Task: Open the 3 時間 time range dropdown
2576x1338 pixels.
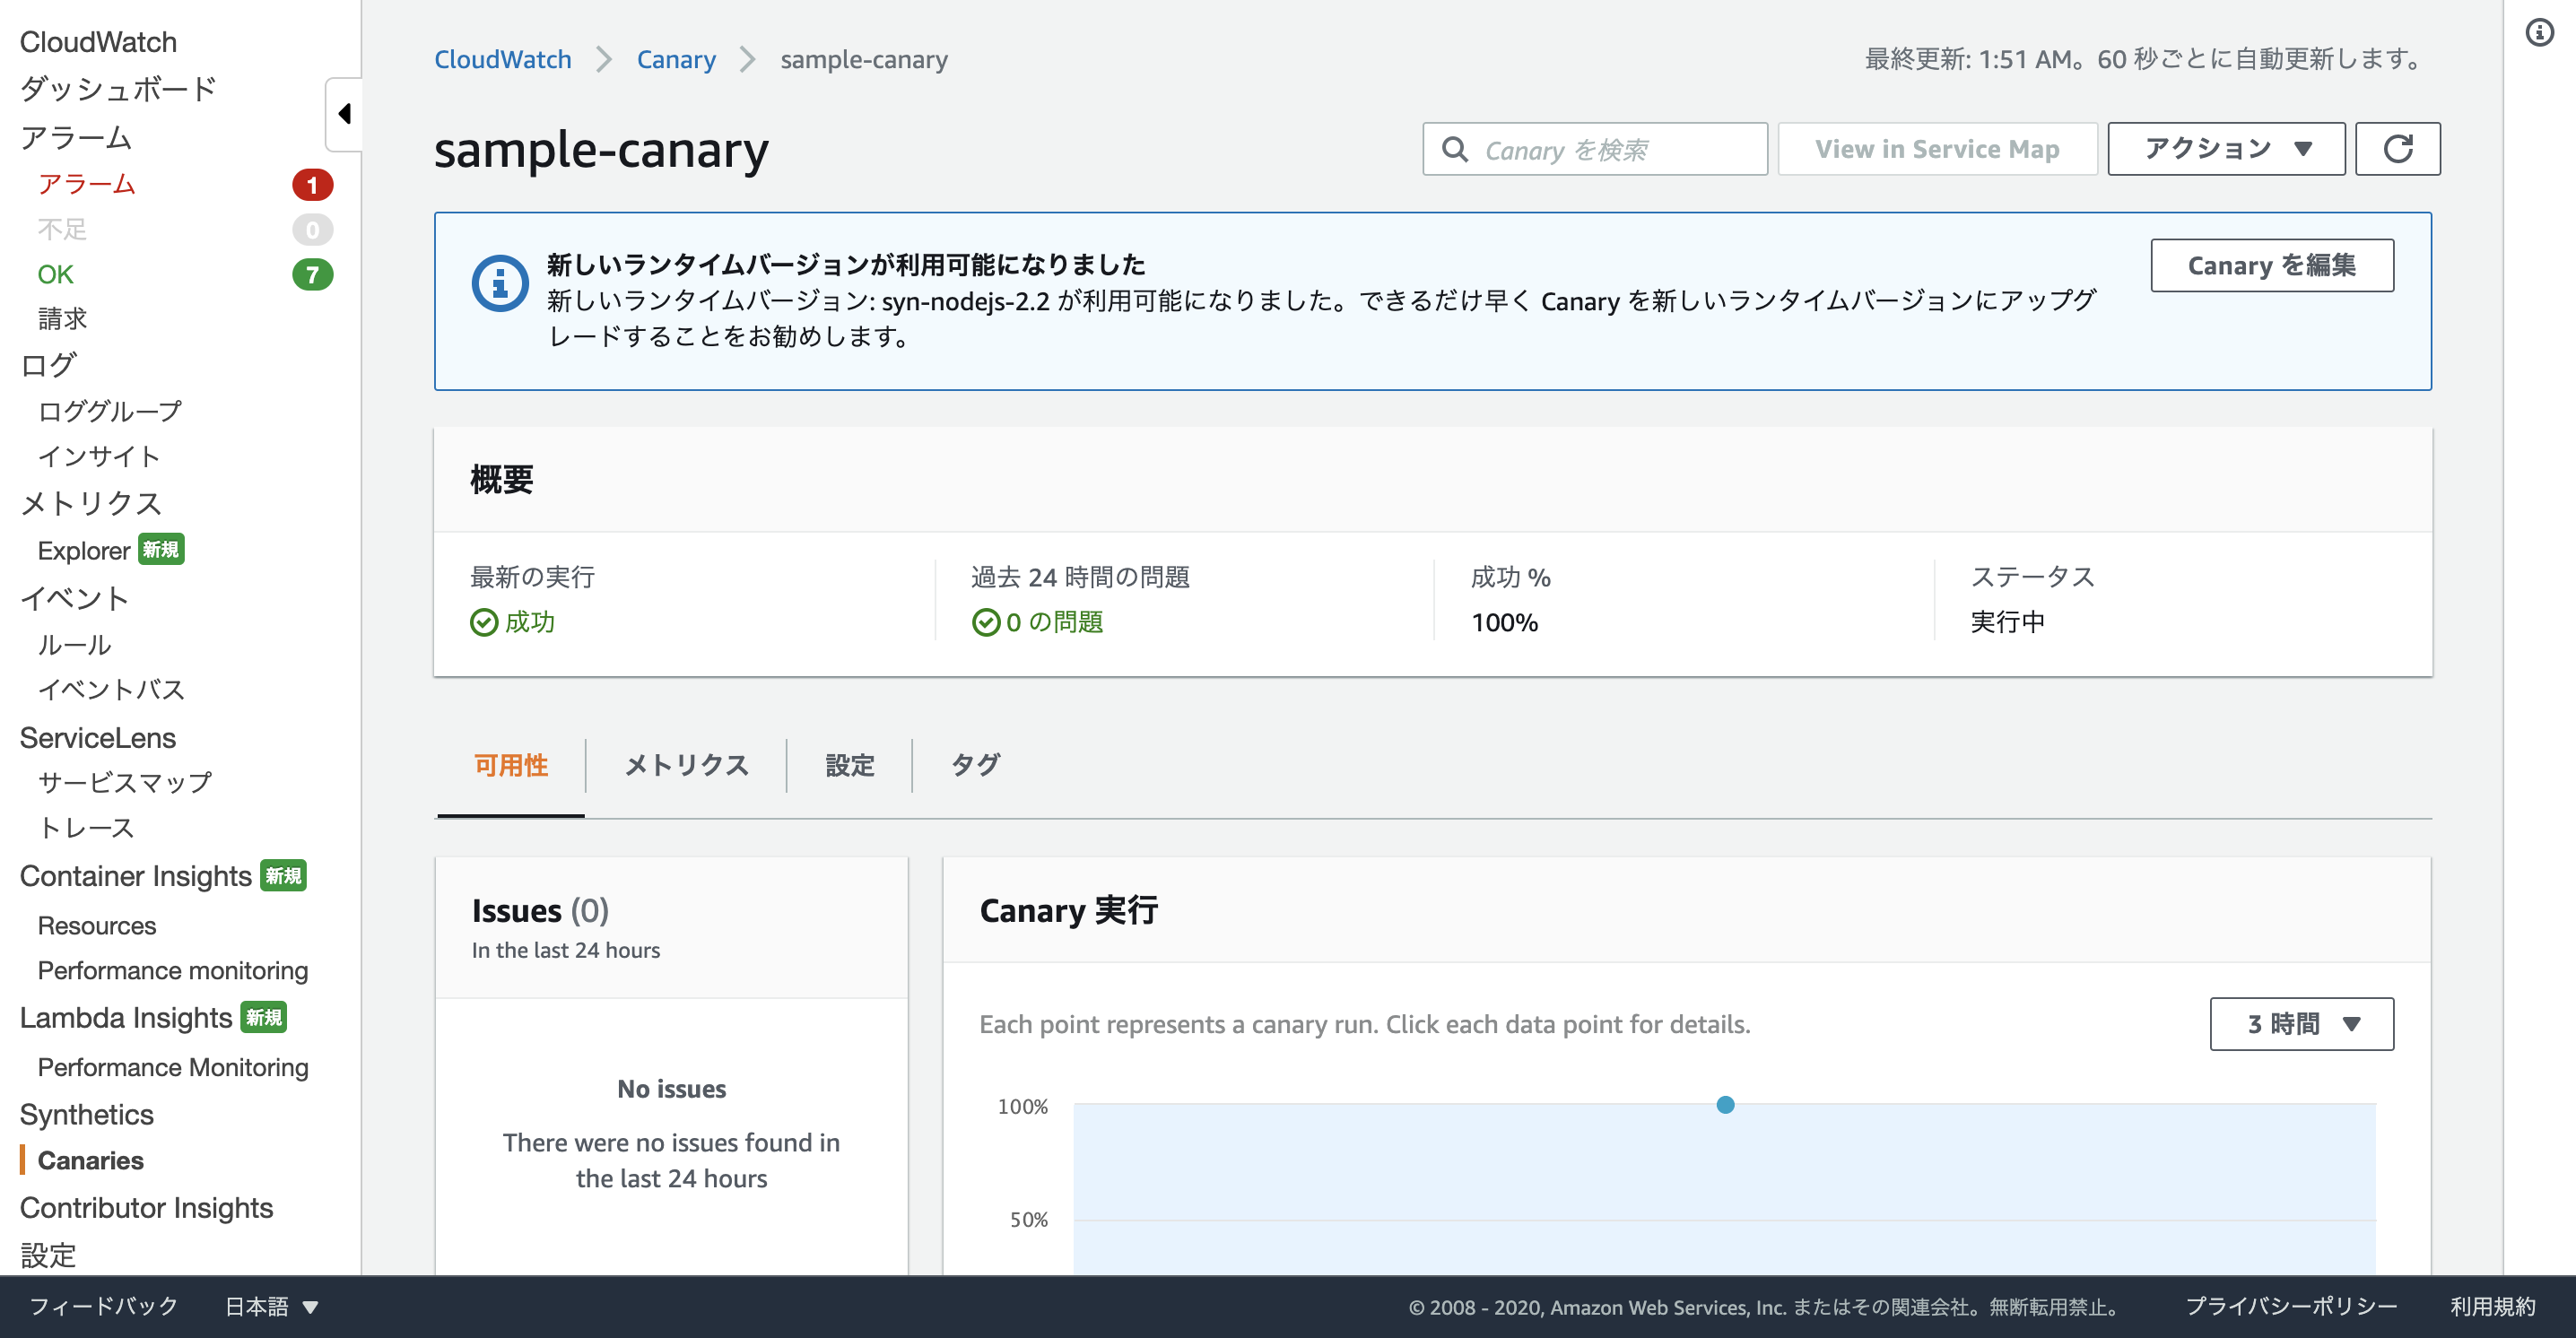Action: click(x=2301, y=1023)
